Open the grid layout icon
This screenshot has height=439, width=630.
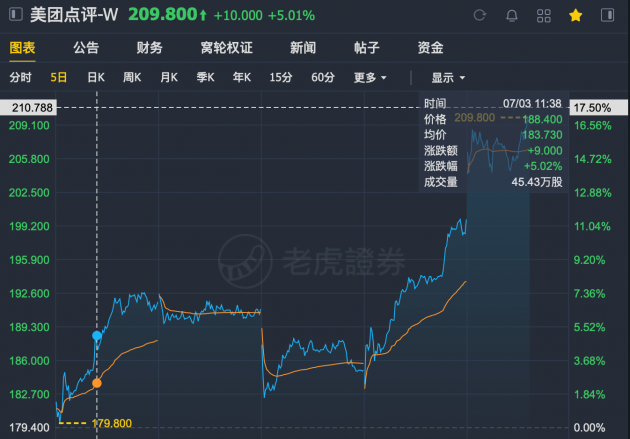click(544, 16)
